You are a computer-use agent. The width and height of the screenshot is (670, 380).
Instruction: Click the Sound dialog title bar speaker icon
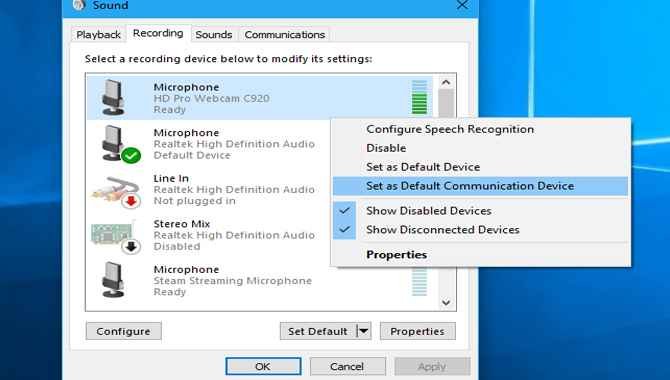point(79,5)
